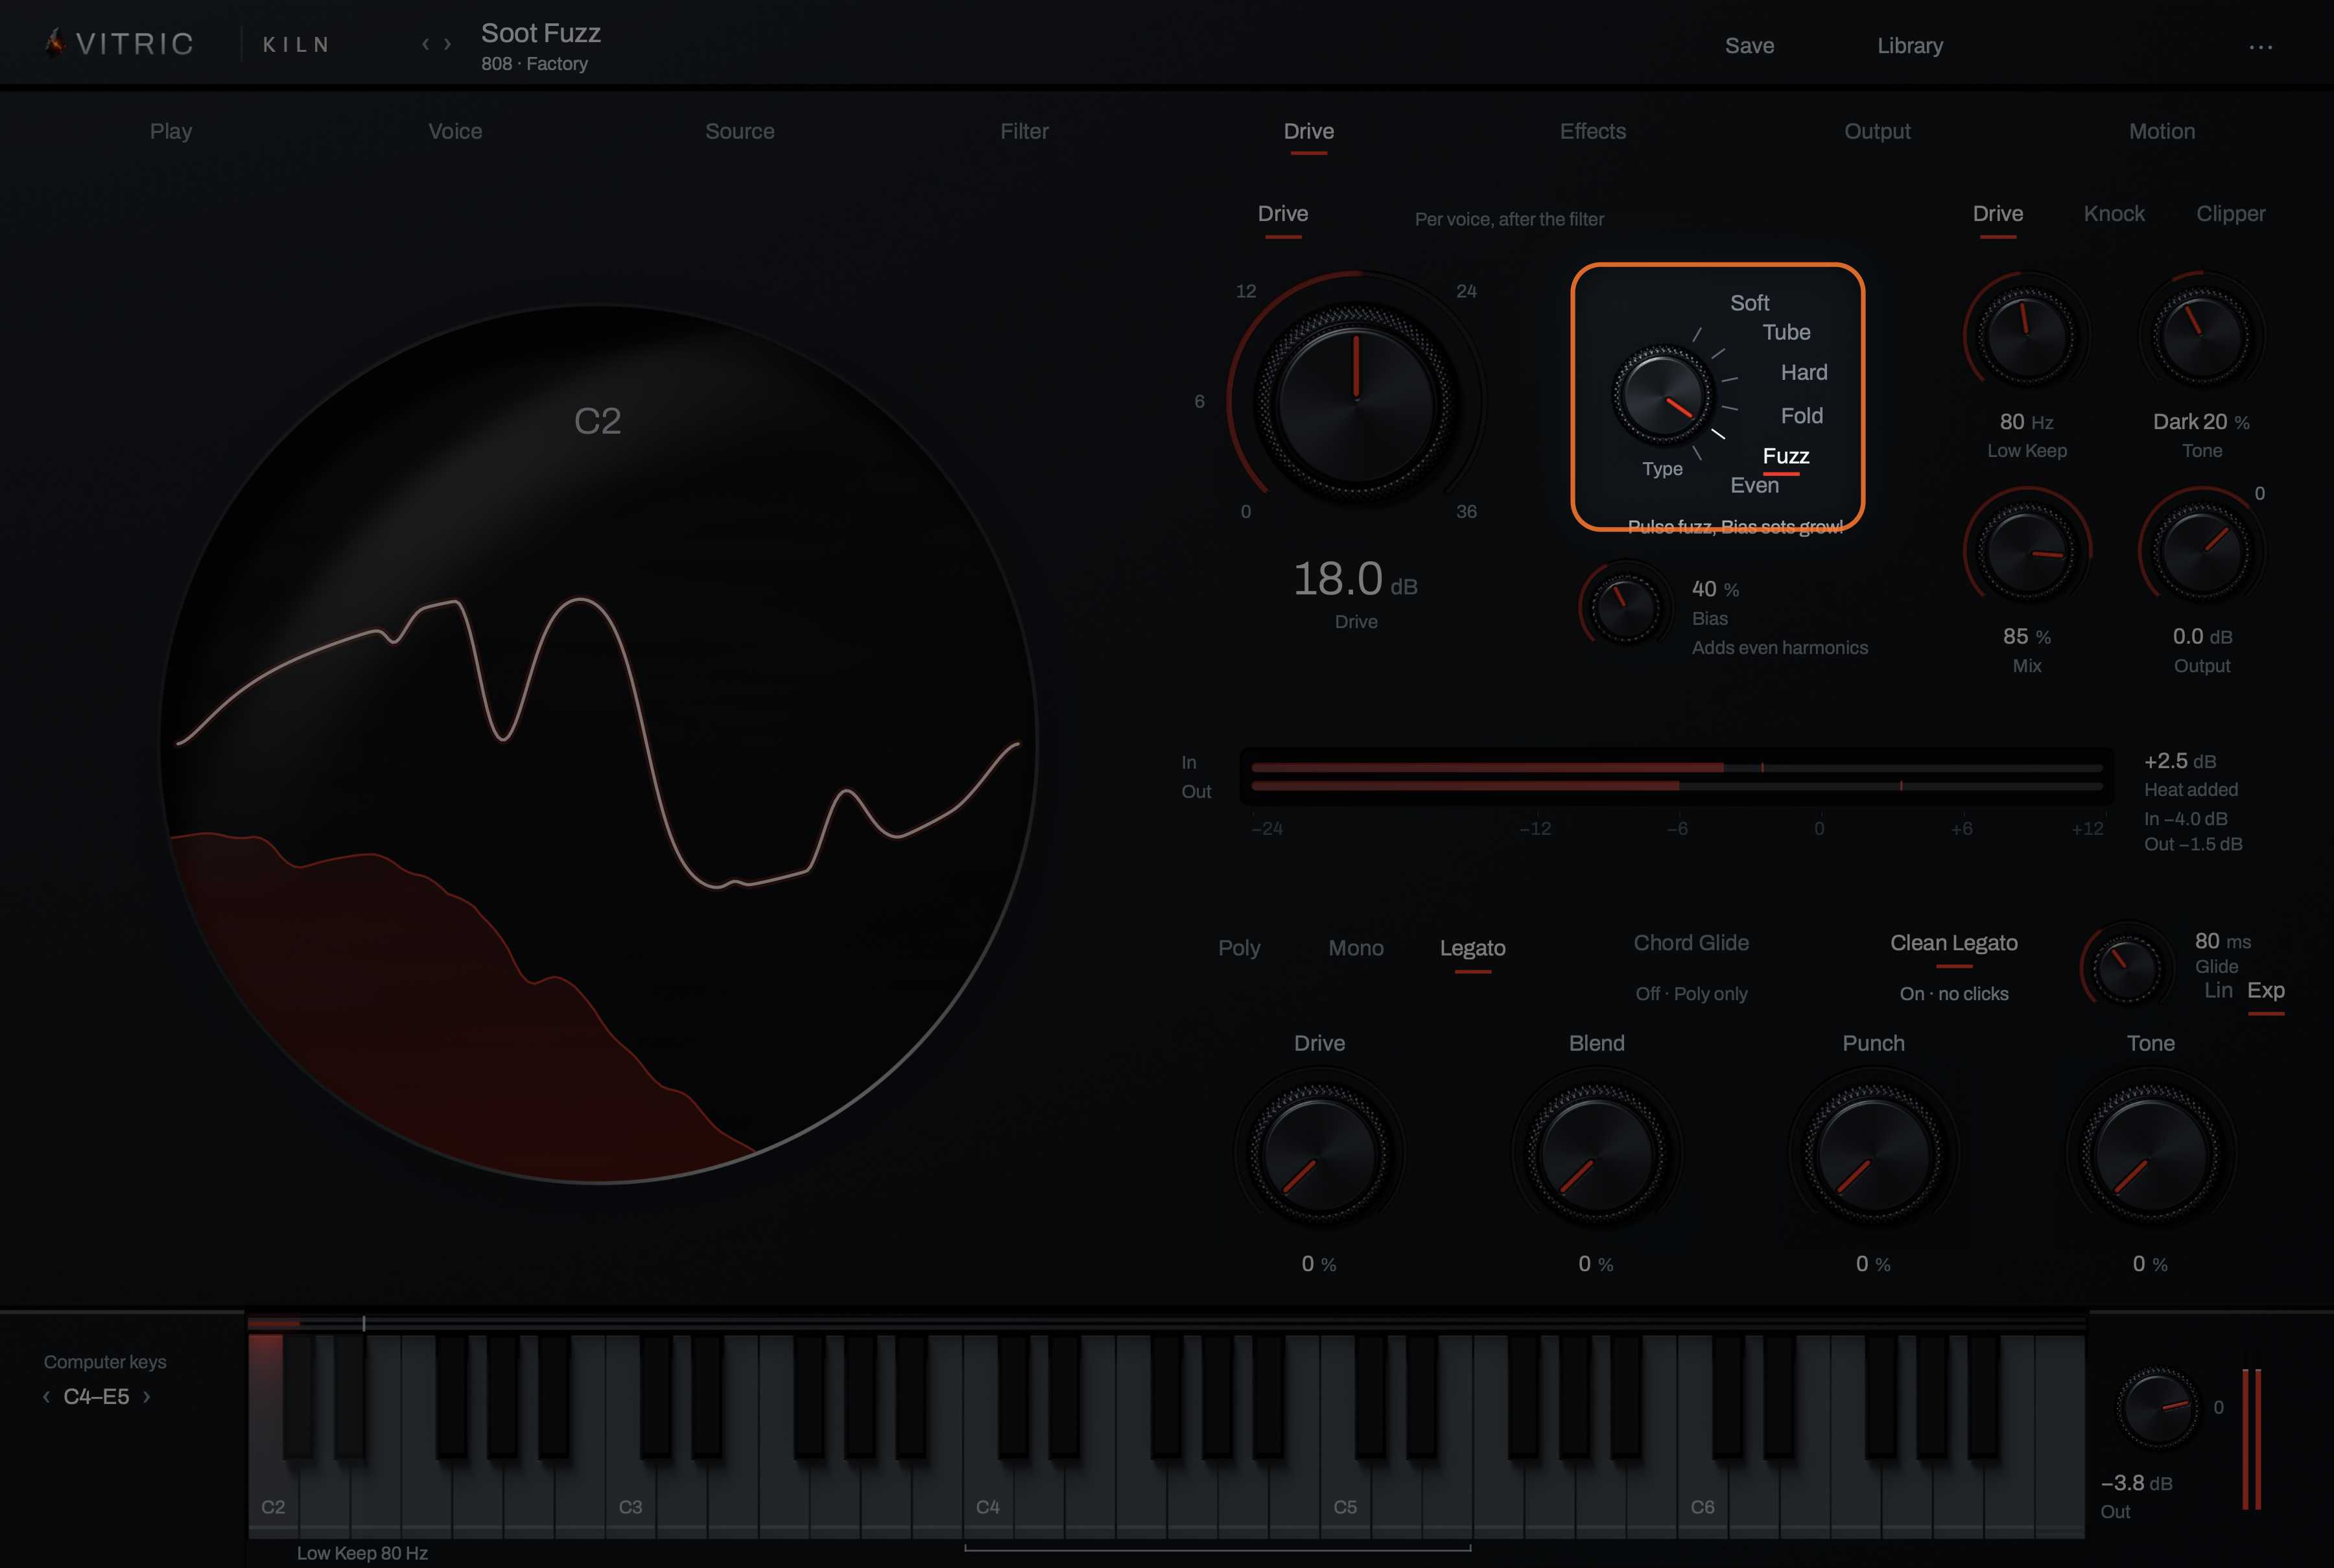Select Mono voice mode

pos(1356,948)
